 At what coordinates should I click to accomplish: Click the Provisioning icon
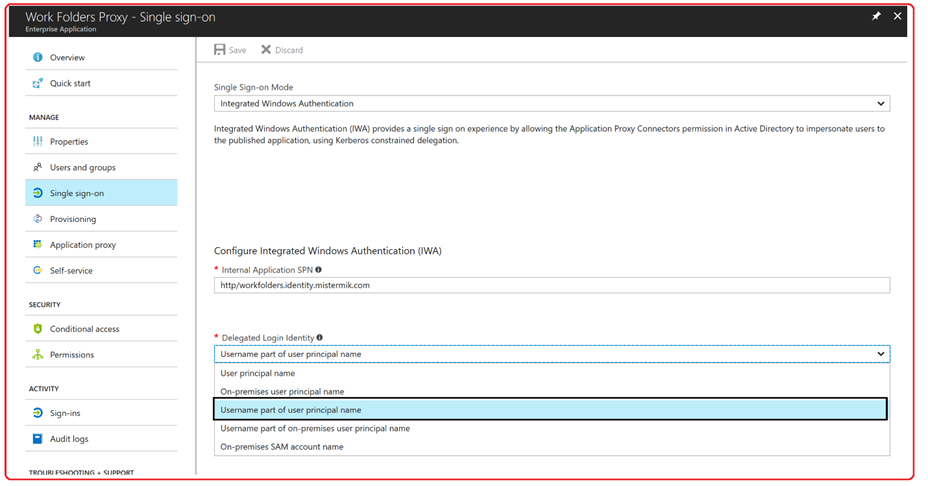[x=38, y=219]
